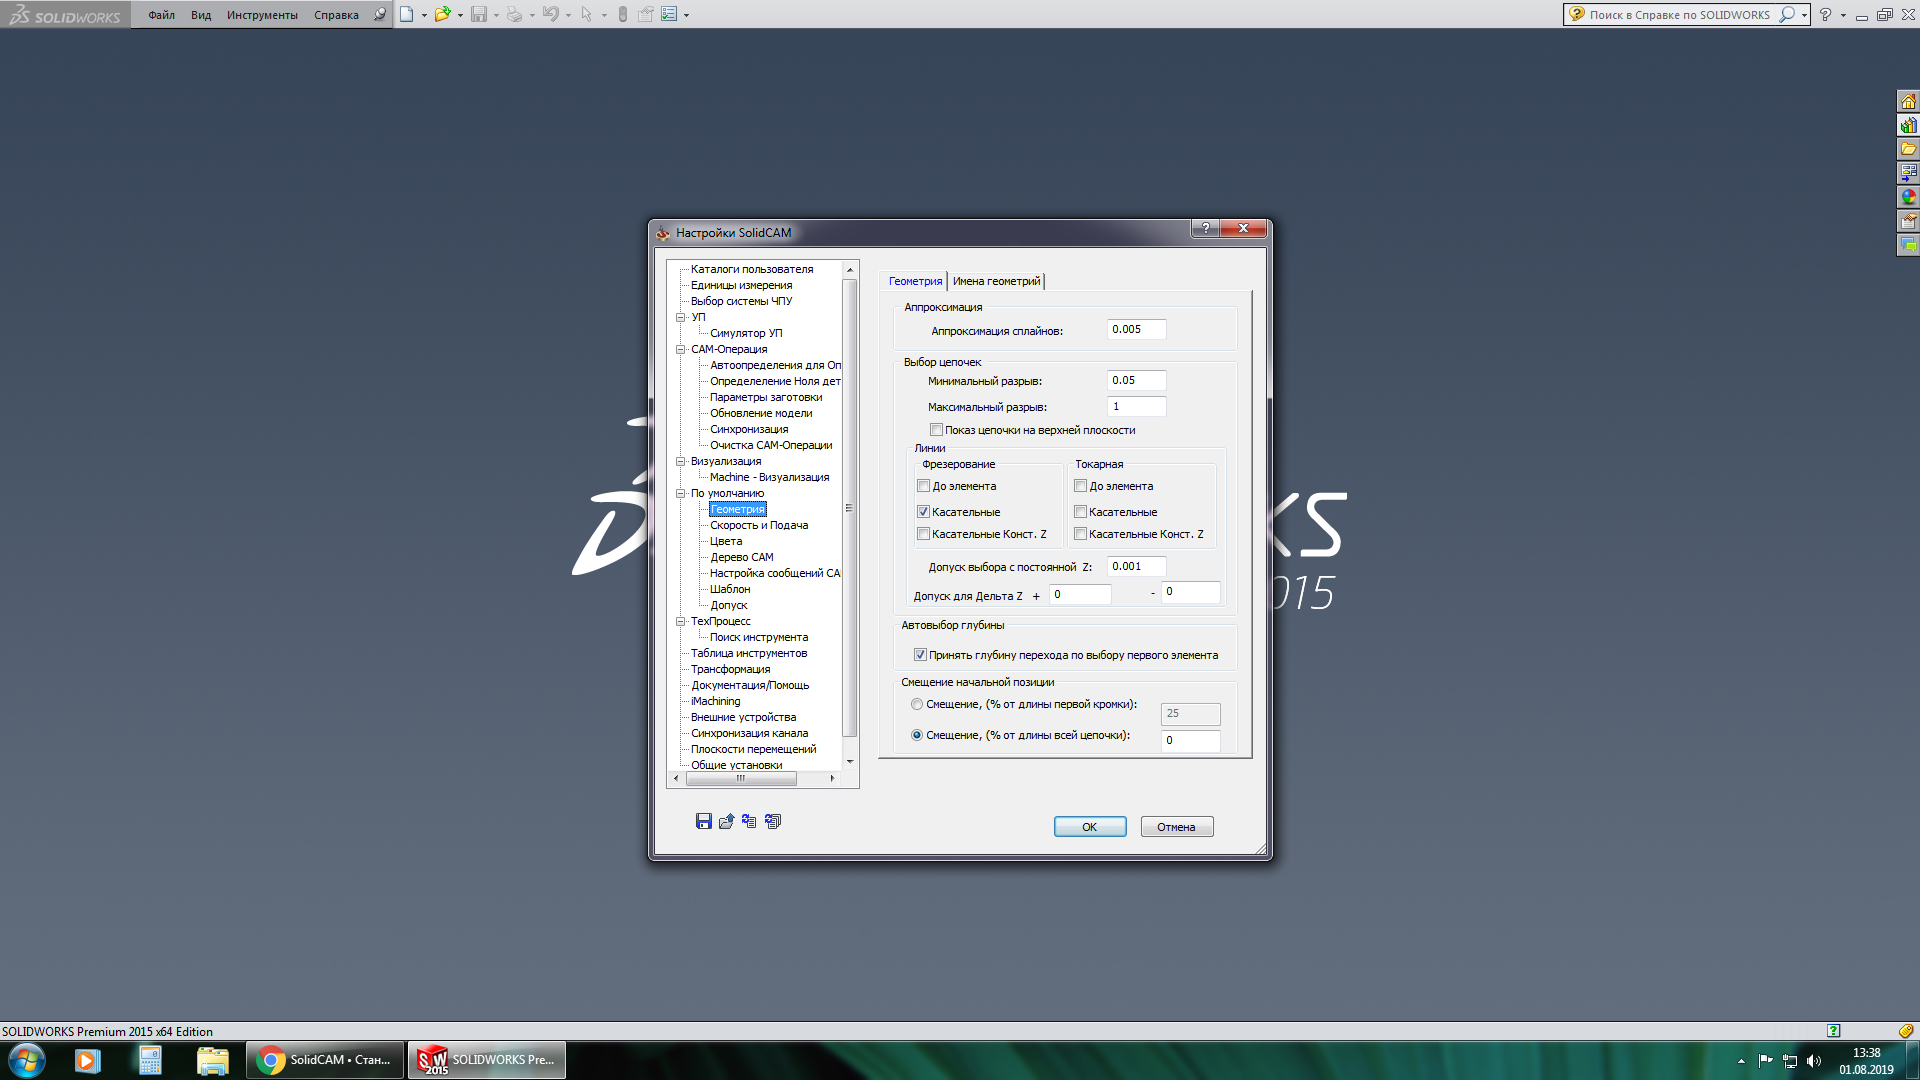
Task: Open the Инструменты menu
Action: 262,15
